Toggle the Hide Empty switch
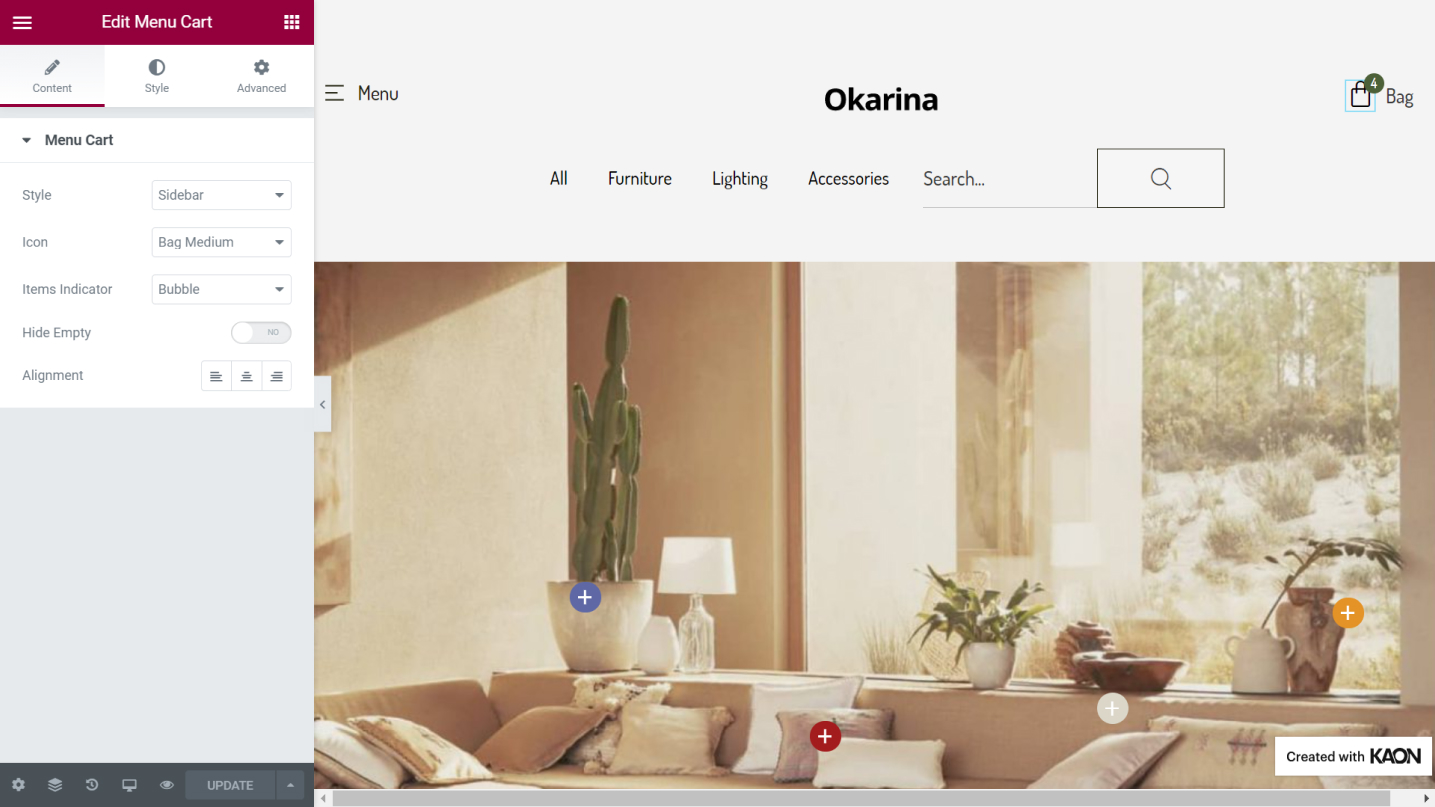Viewport: 1435px width, 807px height. pos(261,332)
